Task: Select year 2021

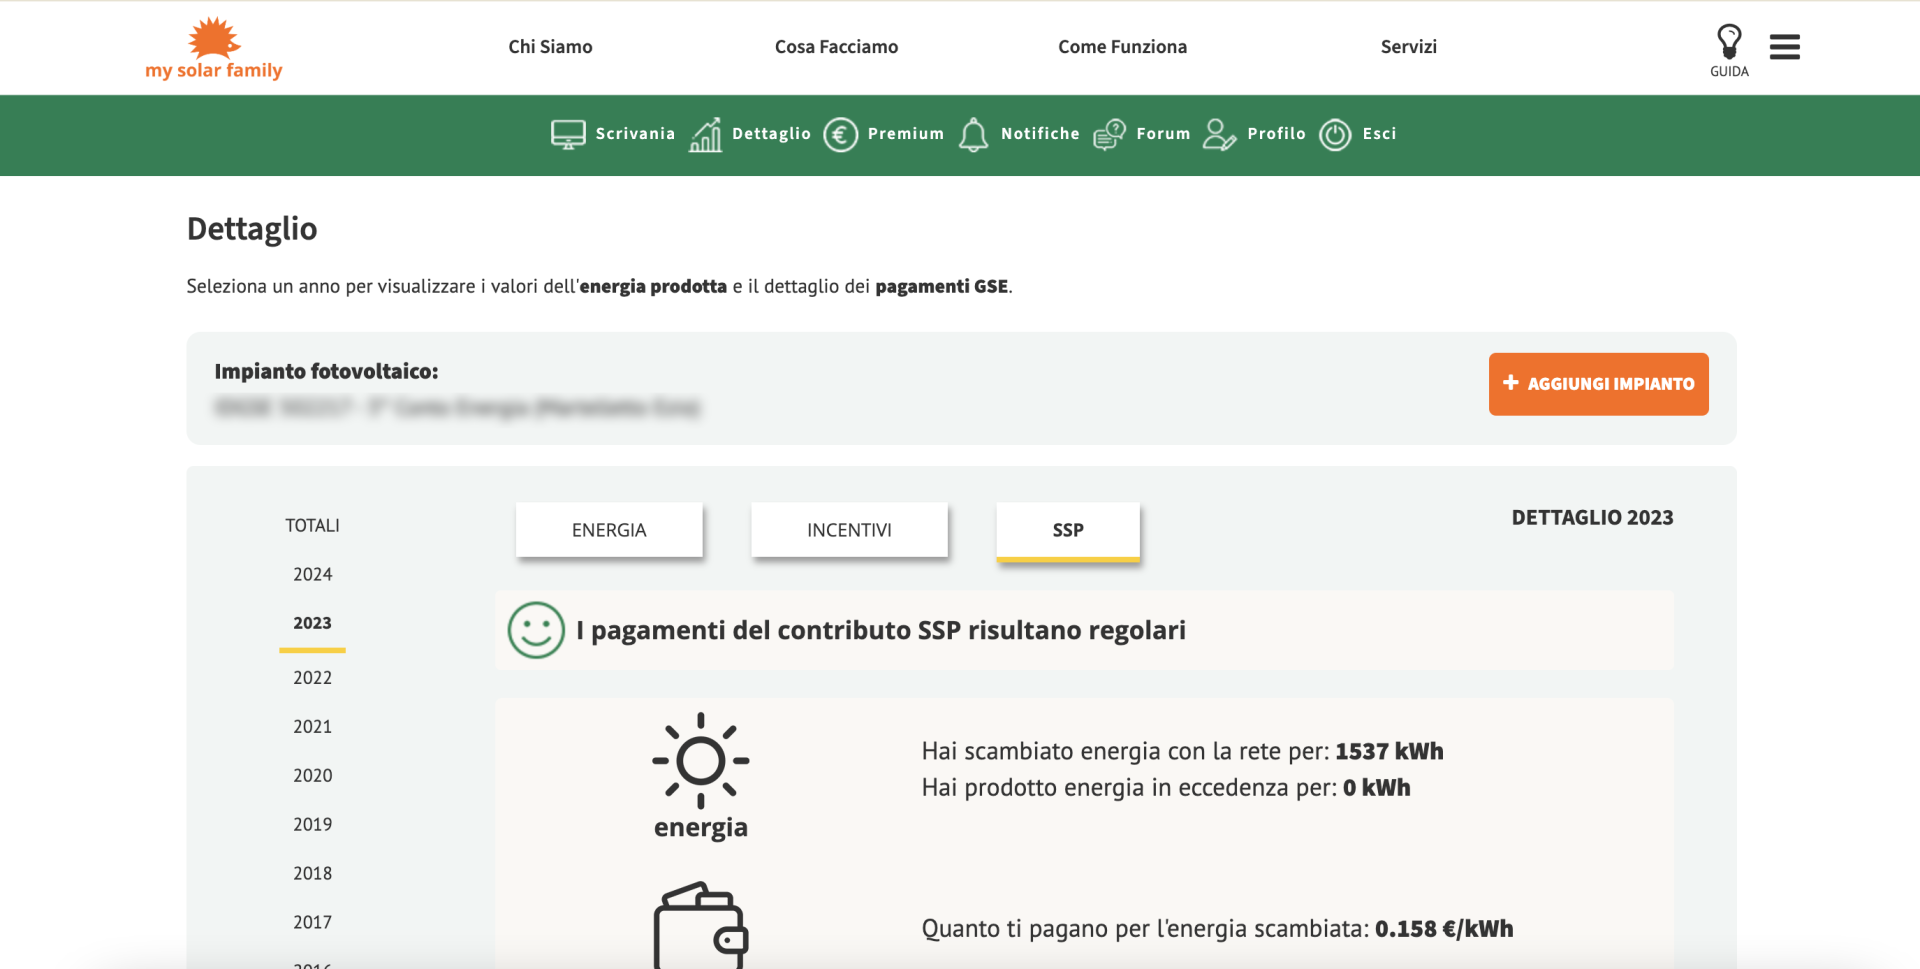Action: [312, 727]
